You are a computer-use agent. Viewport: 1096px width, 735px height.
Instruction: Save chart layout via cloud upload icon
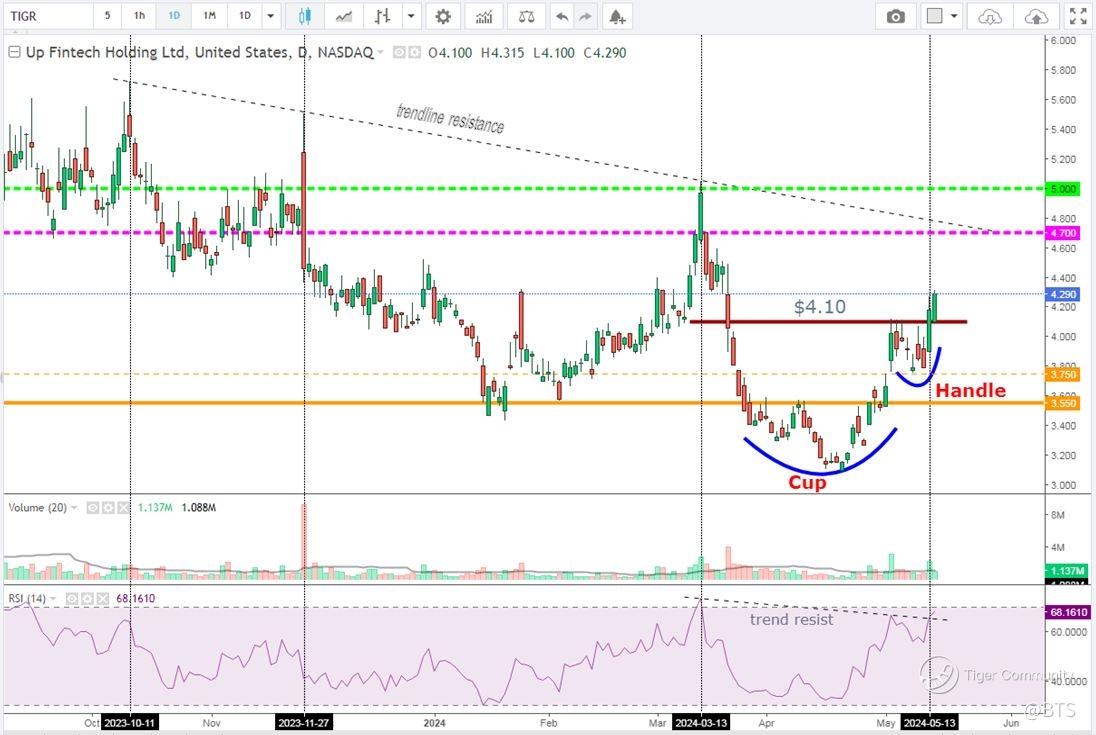tap(1036, 16)
